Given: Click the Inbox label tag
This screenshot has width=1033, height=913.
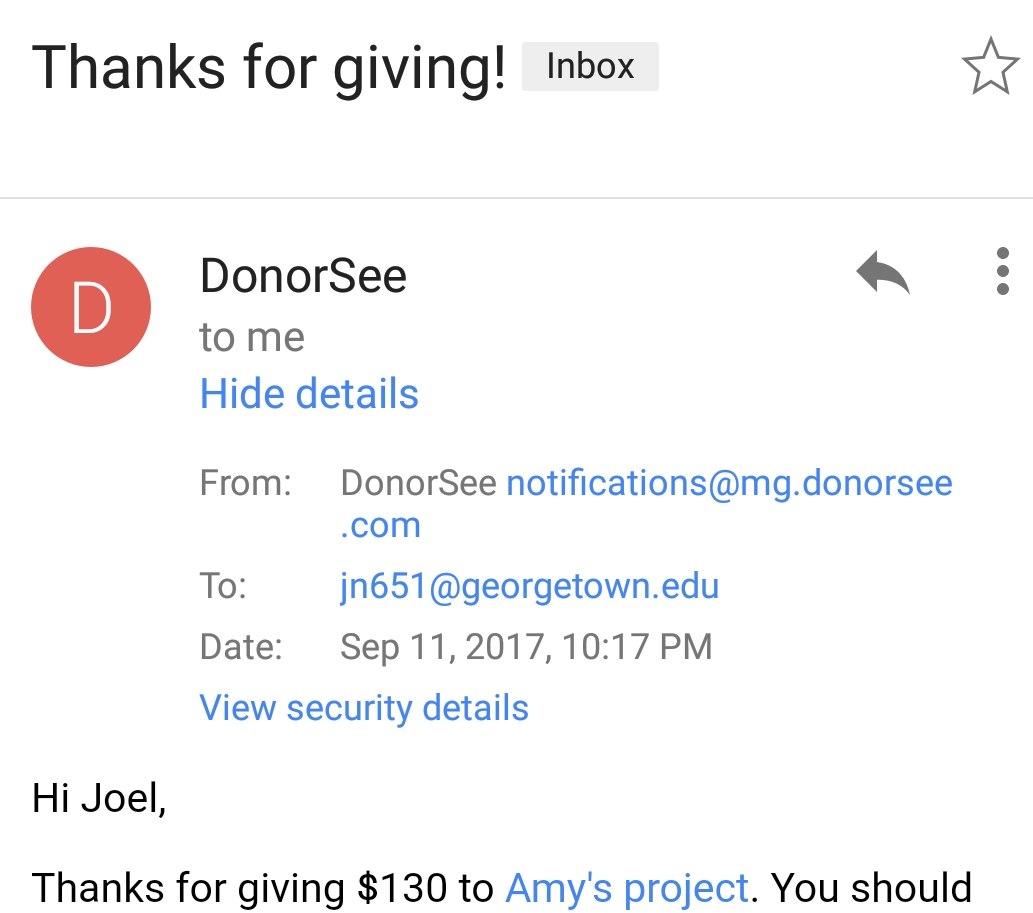Looking at the screenshot, I should tap(590, 67).
